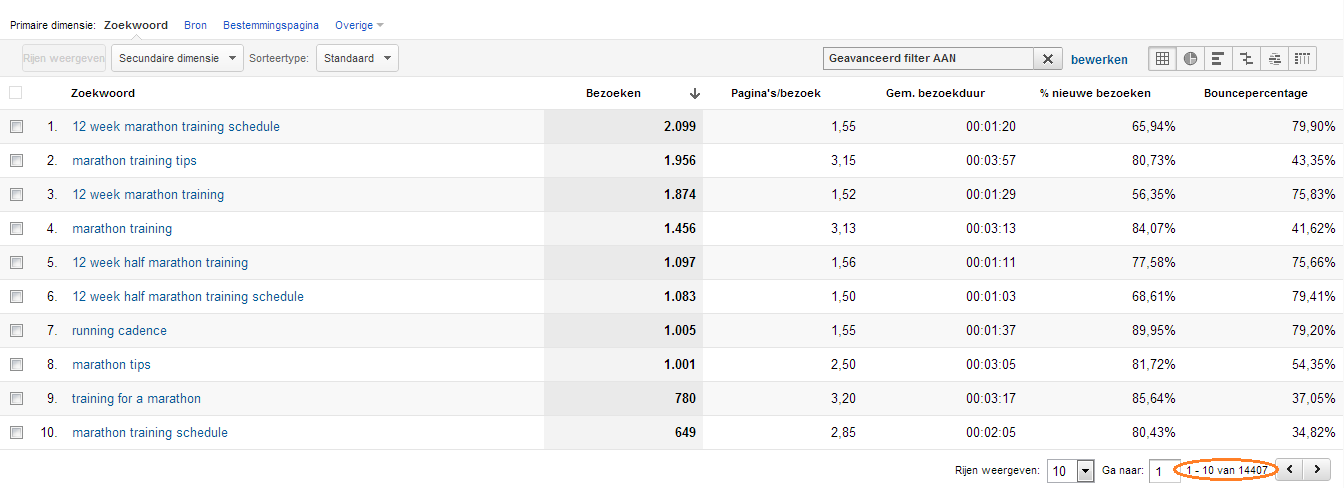Open the 'Secundaire dimensie' dropdown
This screenshot has height=488, width=1344.
pos(177,59)
